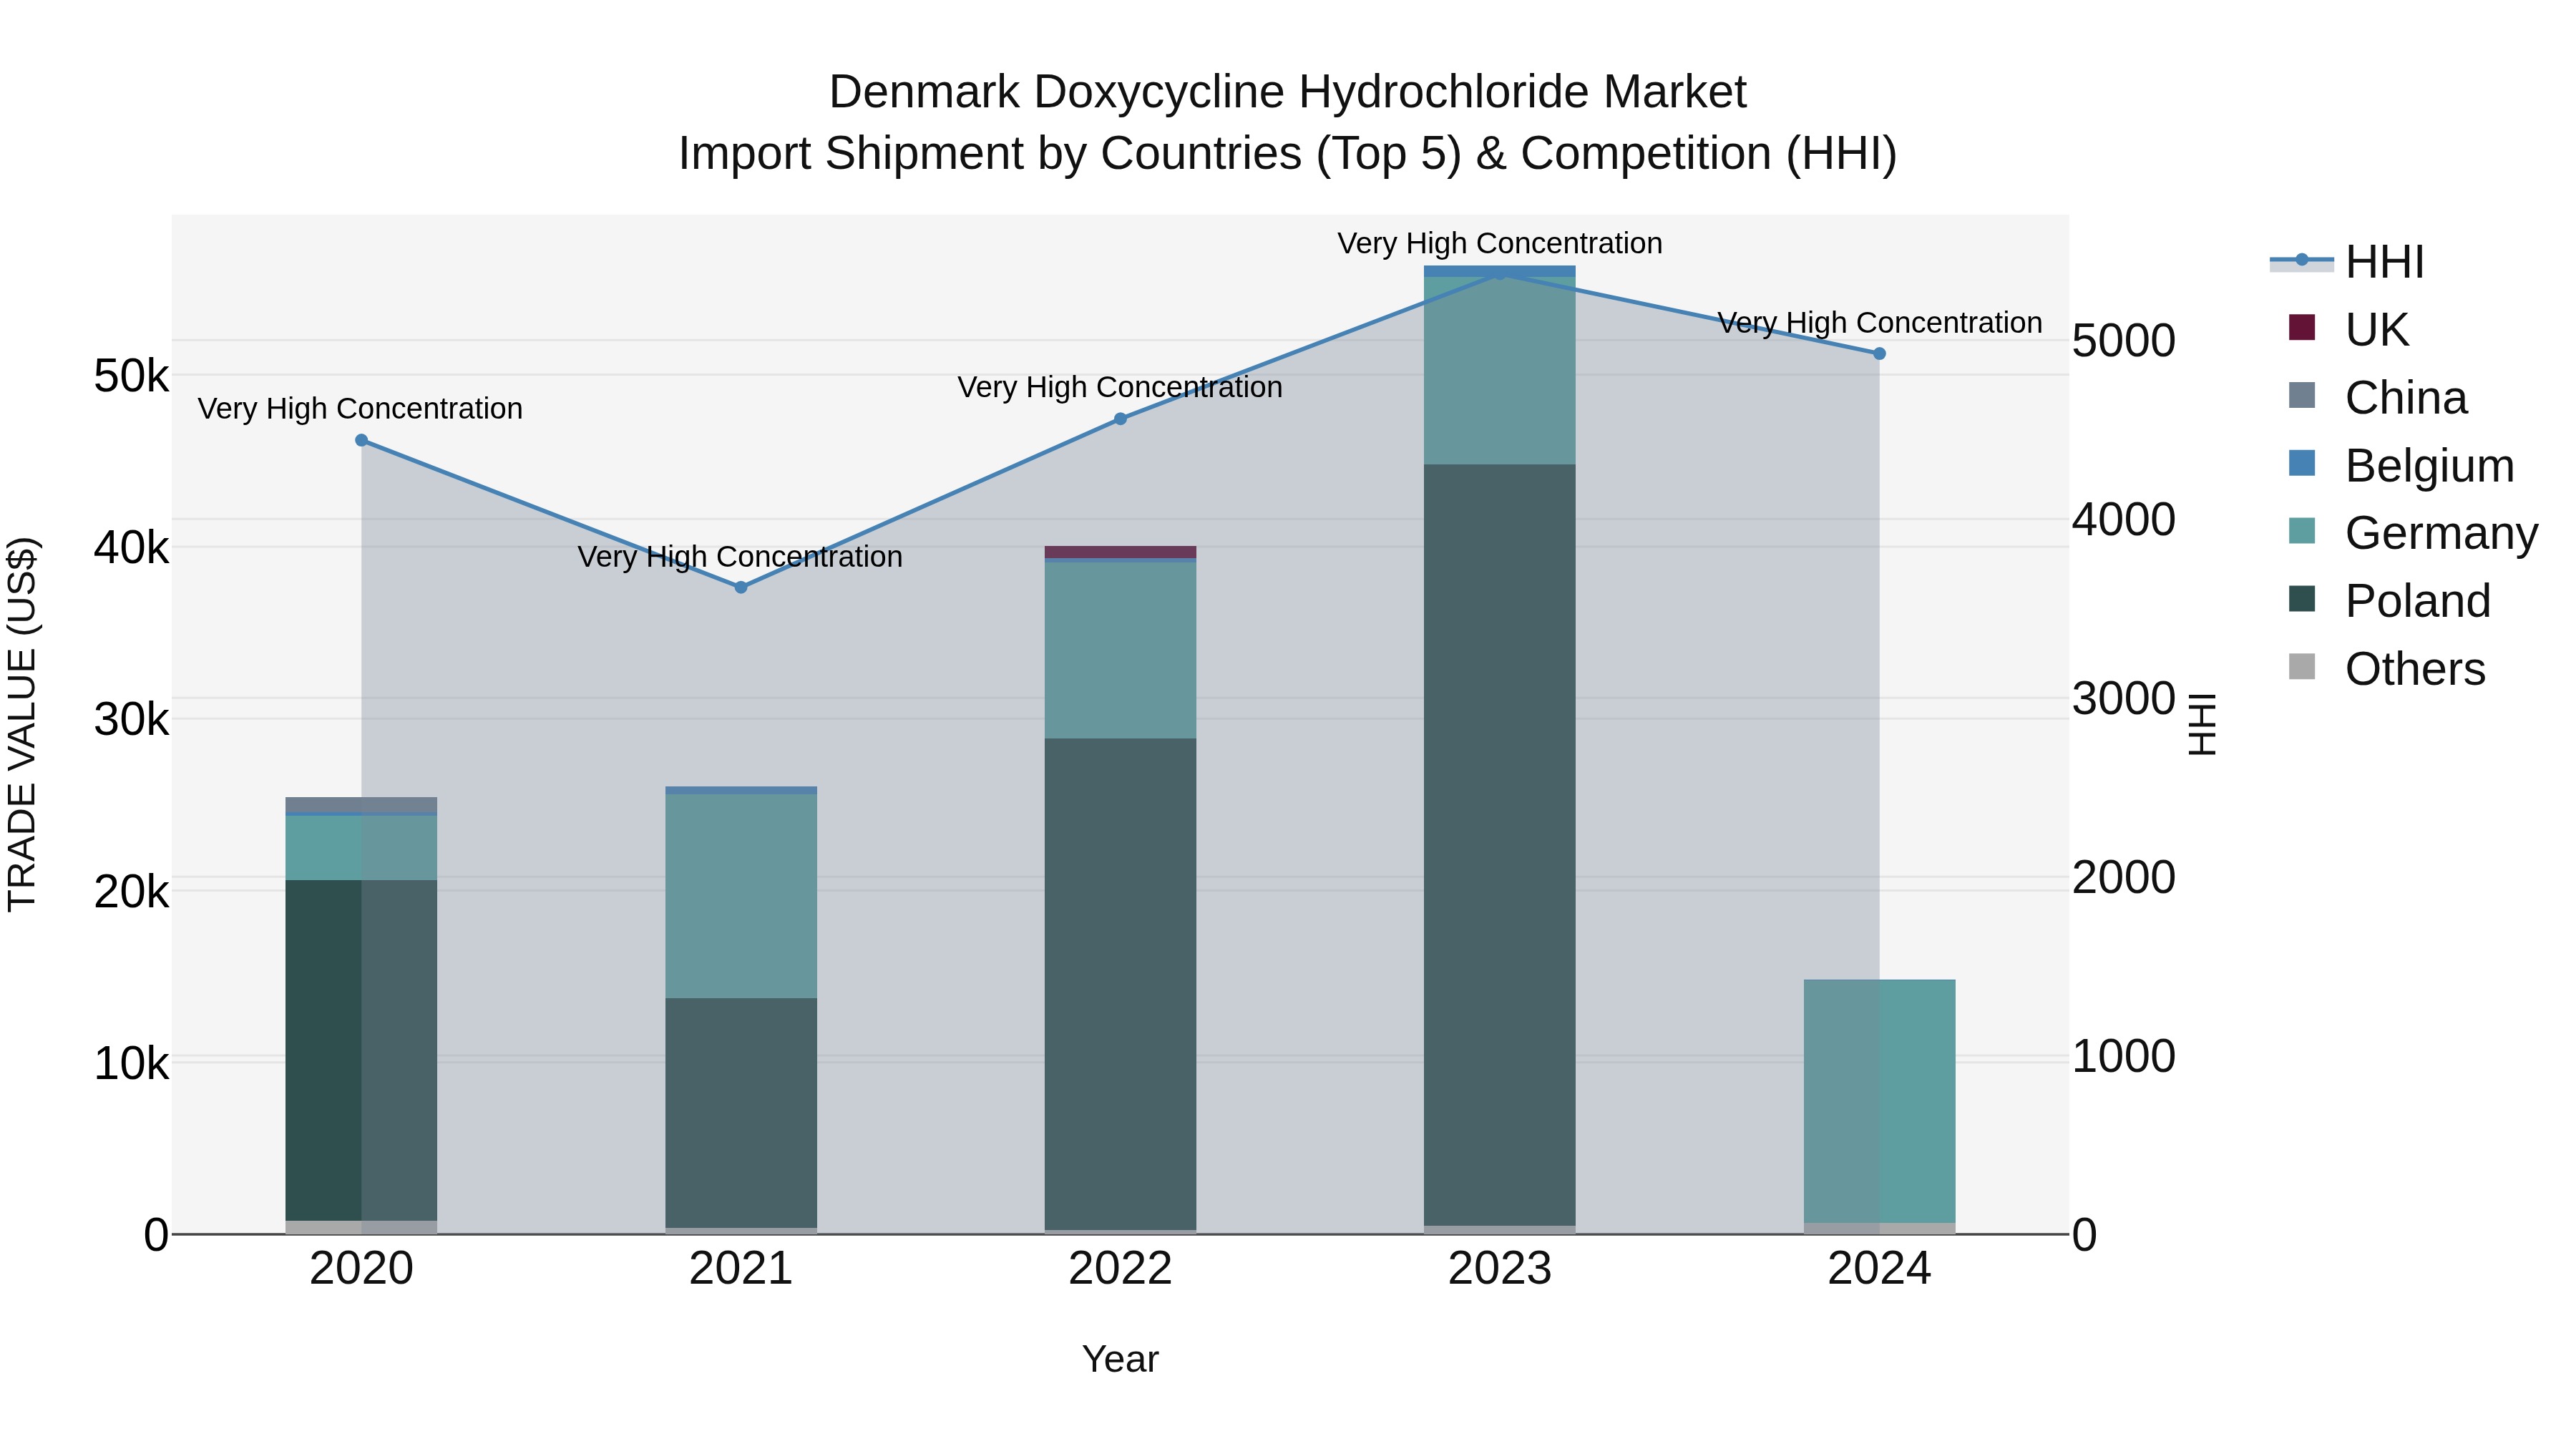Click the 30k trade value tick label

point(131,719)
